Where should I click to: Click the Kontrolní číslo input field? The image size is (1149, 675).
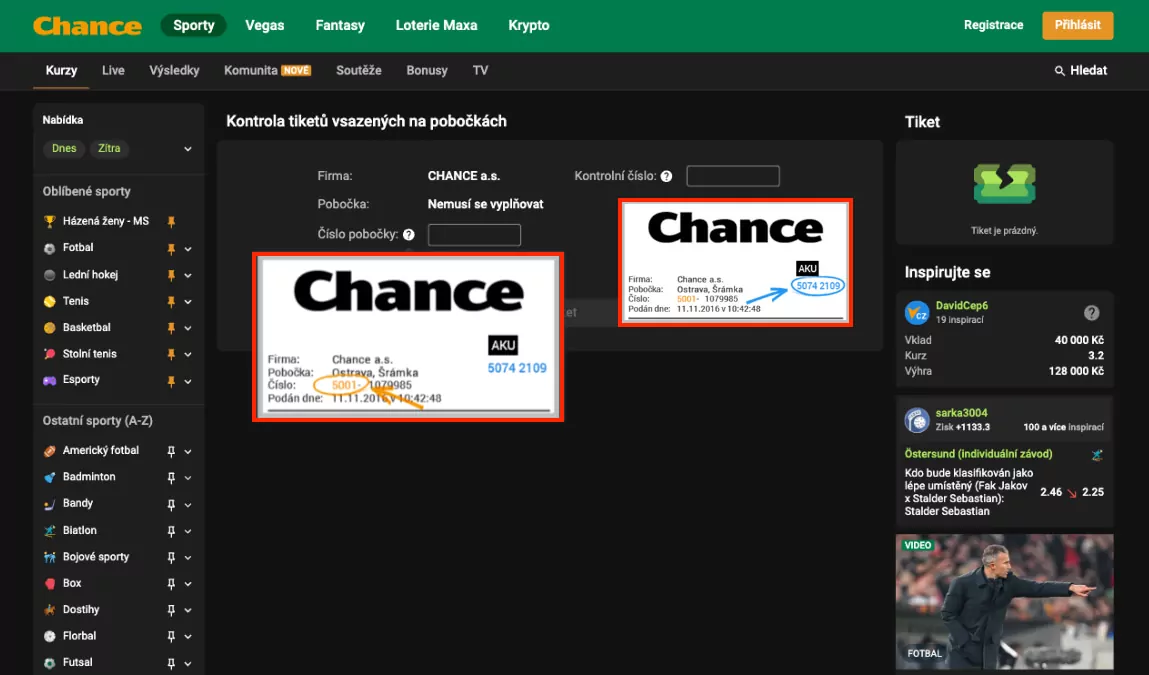coord(732,175)
